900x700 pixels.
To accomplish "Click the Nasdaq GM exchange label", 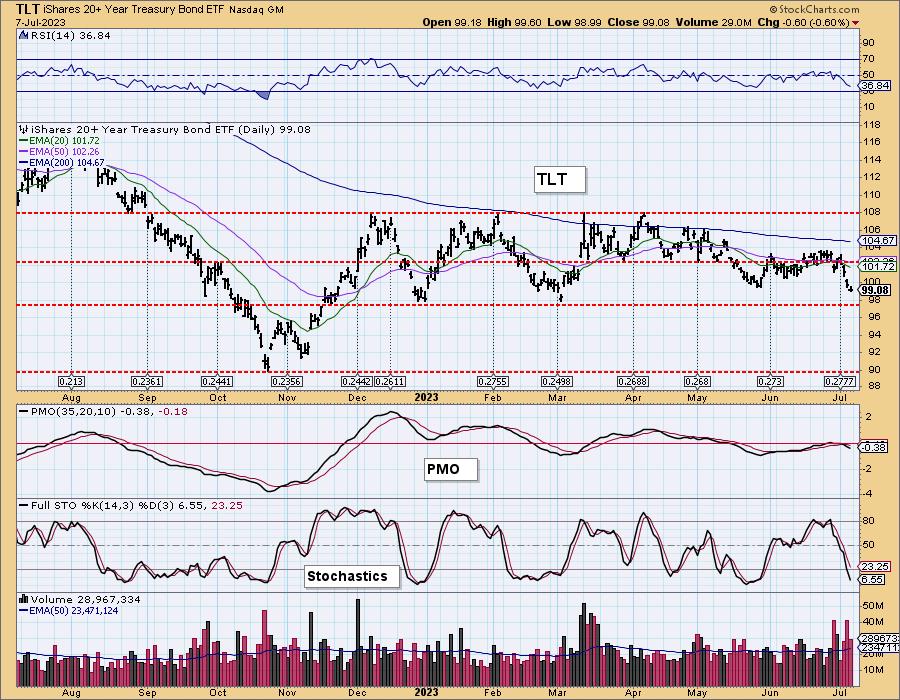I will pos(256,10).
